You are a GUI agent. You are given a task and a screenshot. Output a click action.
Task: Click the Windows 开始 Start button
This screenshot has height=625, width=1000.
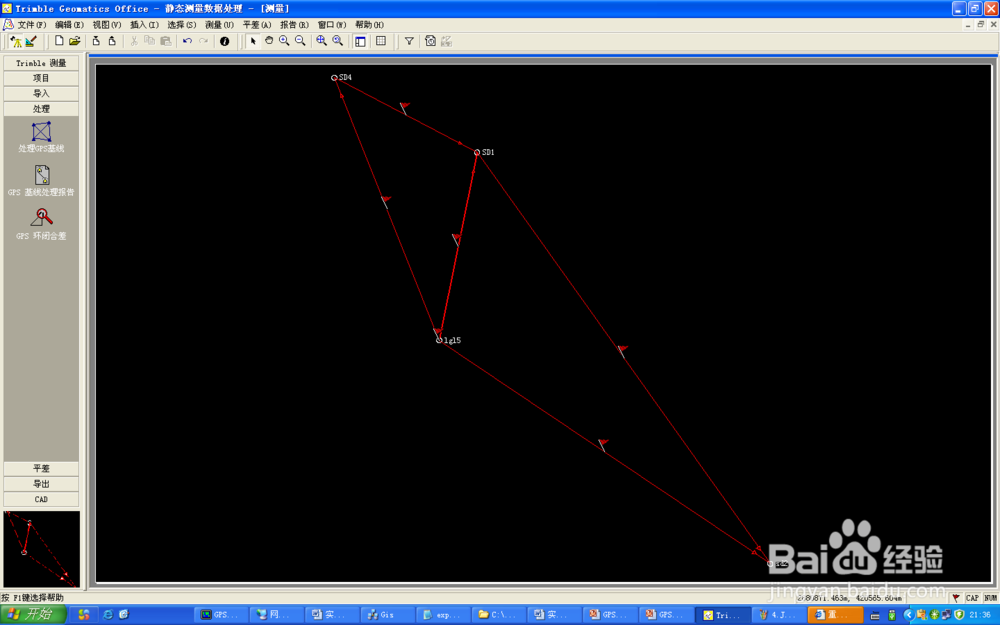tap(33, 614)
